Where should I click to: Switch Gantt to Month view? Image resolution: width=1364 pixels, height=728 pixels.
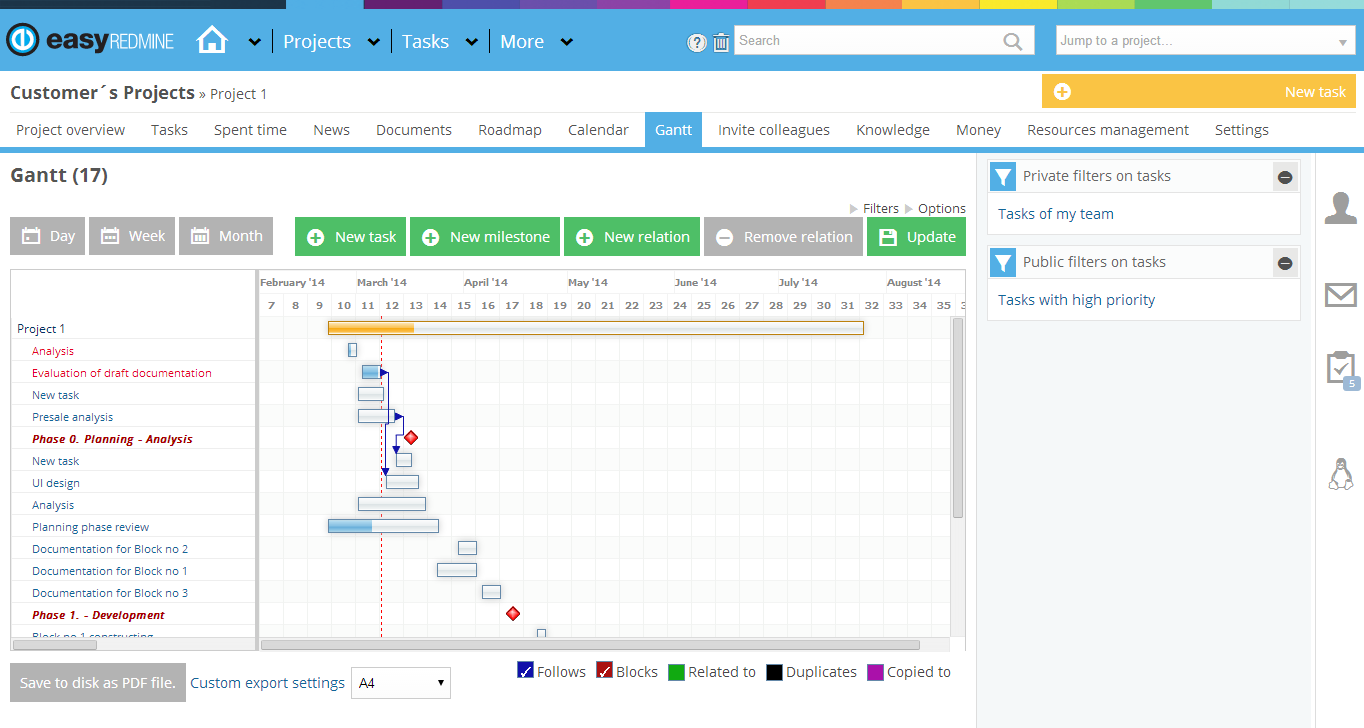click(x=226, y=236)
